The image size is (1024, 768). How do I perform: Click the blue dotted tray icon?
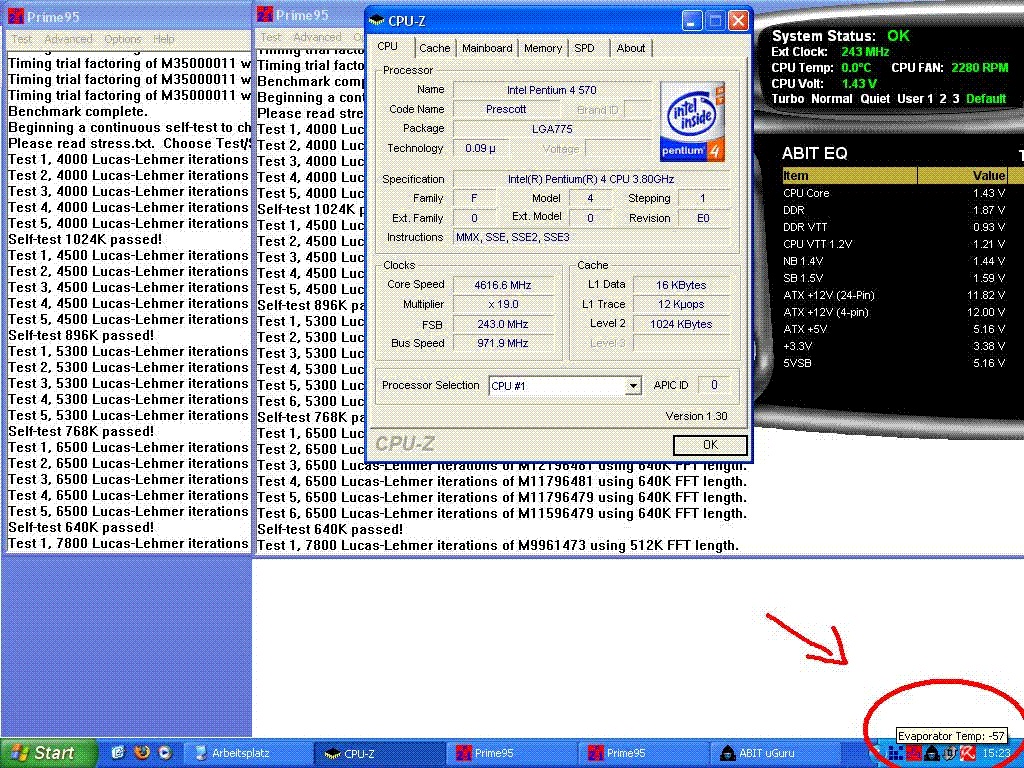pyautogui.click(x=896, y=753)
